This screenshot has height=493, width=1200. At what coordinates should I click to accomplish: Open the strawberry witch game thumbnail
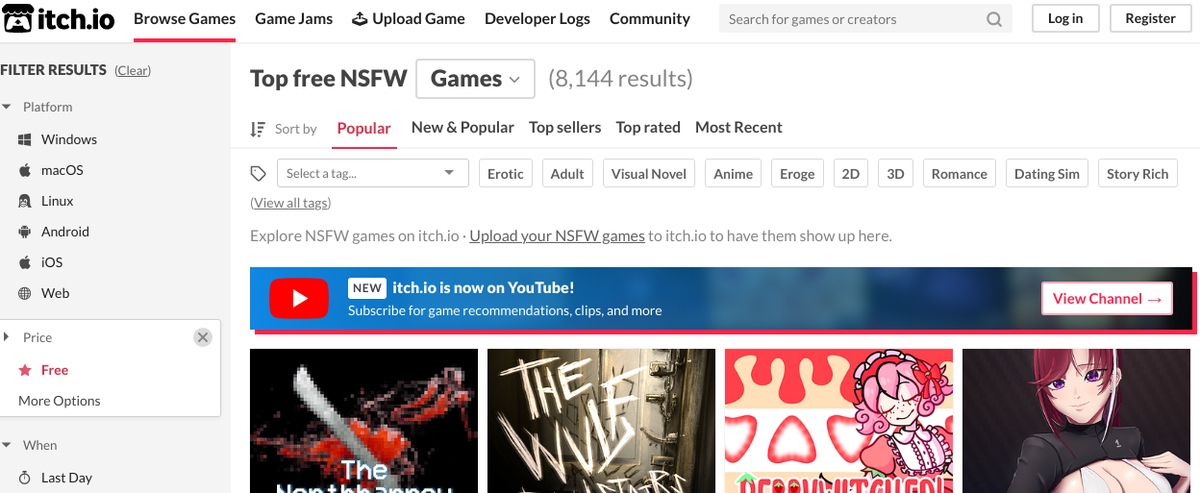click(839, 421)
